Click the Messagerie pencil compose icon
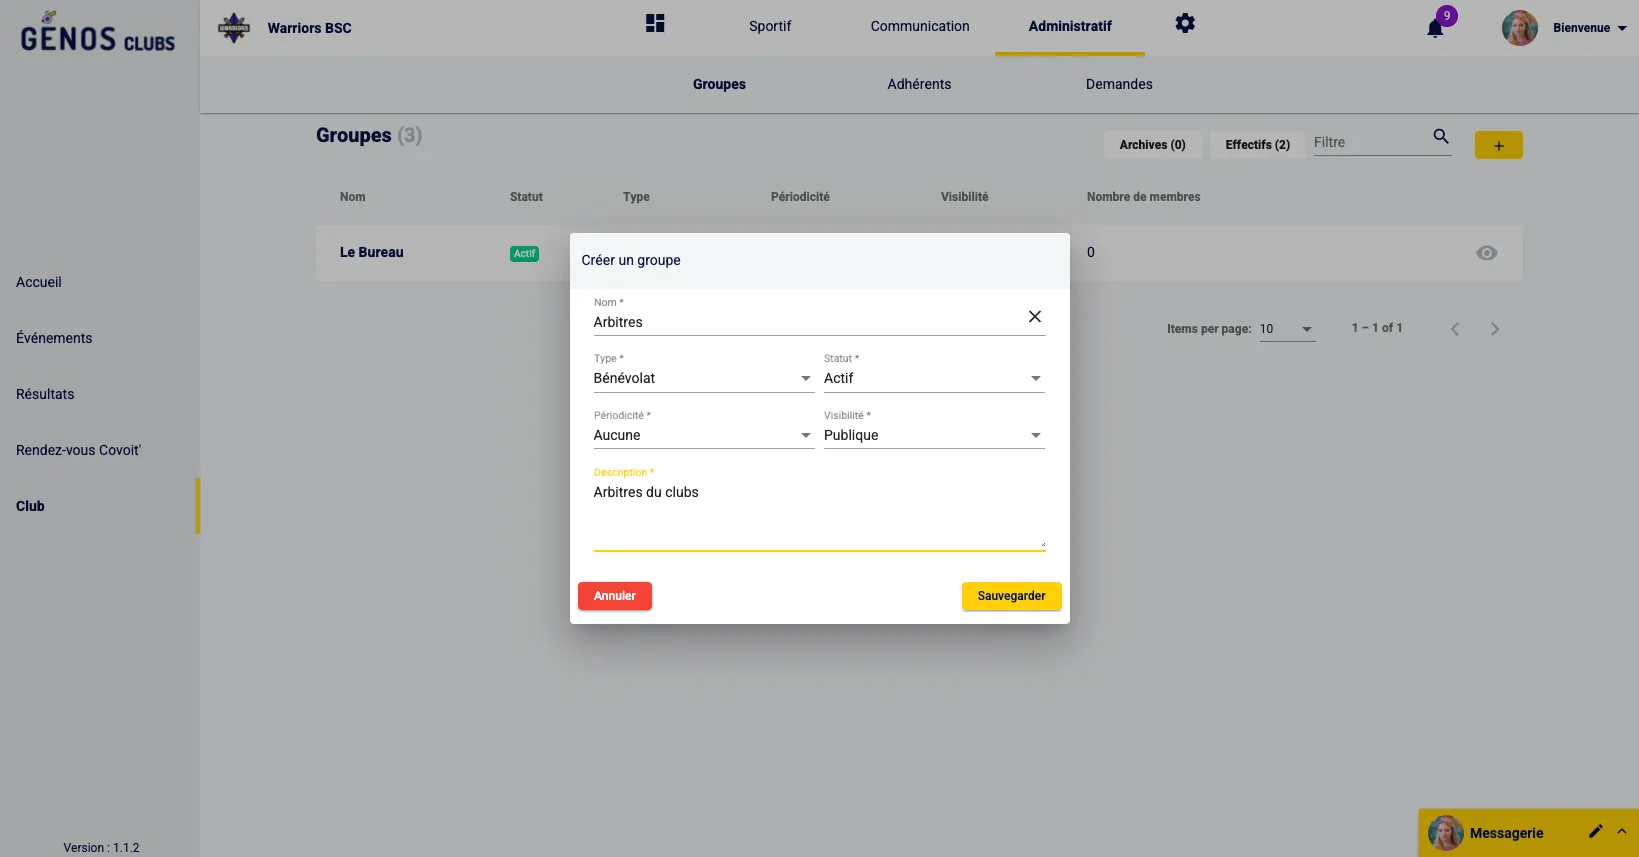Screen dimensions: 1639x857 (x=1595, y=831)
